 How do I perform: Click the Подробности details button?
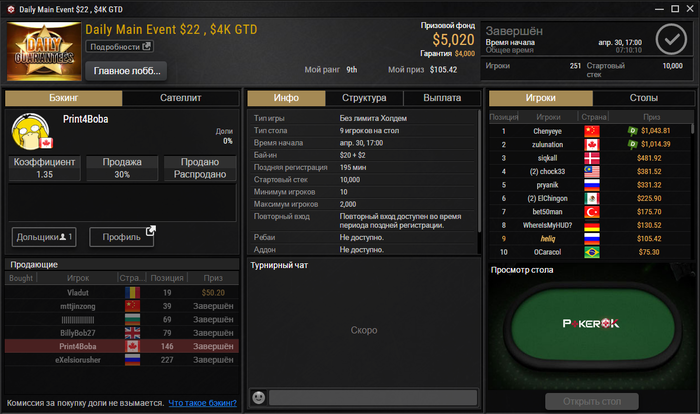click(120, 46)
